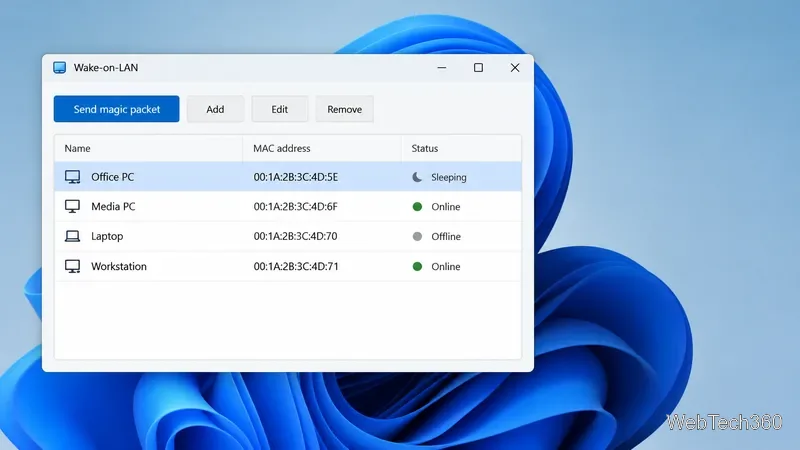800x450 pixels.
Task: Close the Wake-on-LAN window
Action: click(515, 67)
